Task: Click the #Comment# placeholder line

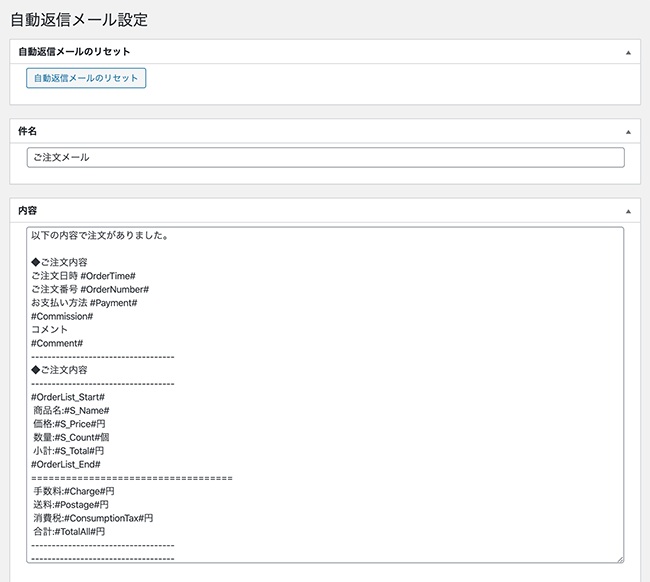Action: (57, 343)
